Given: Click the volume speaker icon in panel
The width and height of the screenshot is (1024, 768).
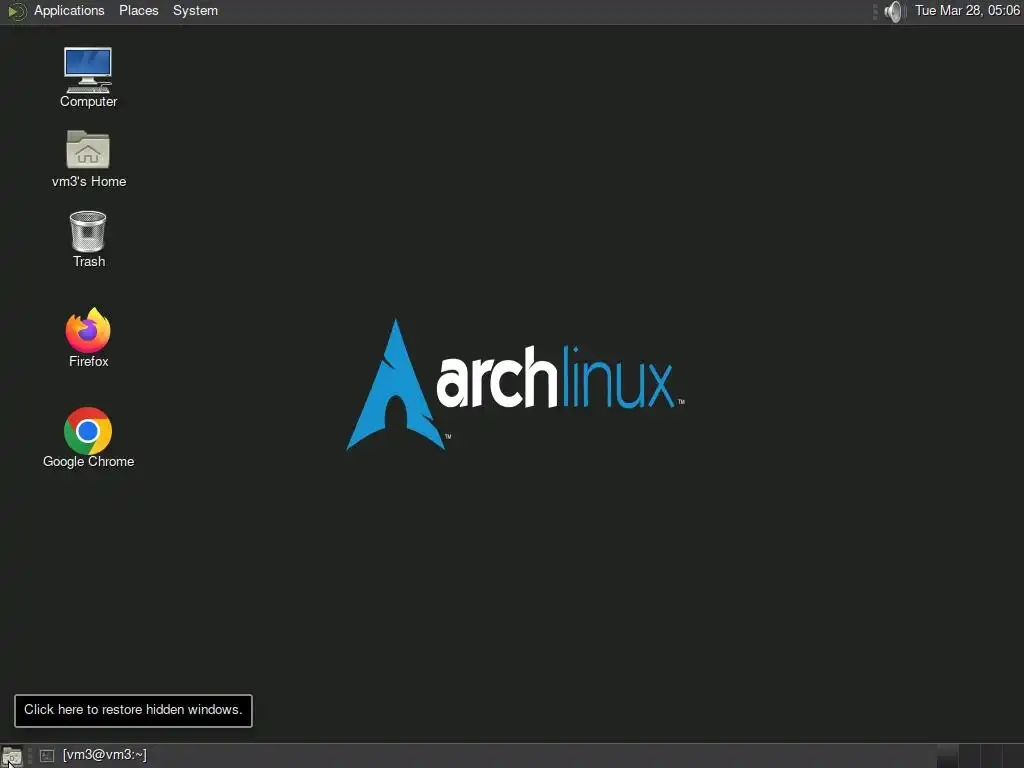Looking at the screenshot, I should [893, 11].
